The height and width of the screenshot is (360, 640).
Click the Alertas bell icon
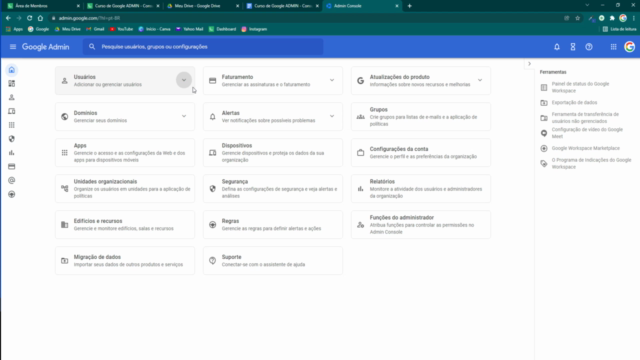pyautogui.click(x=213, y=117)
